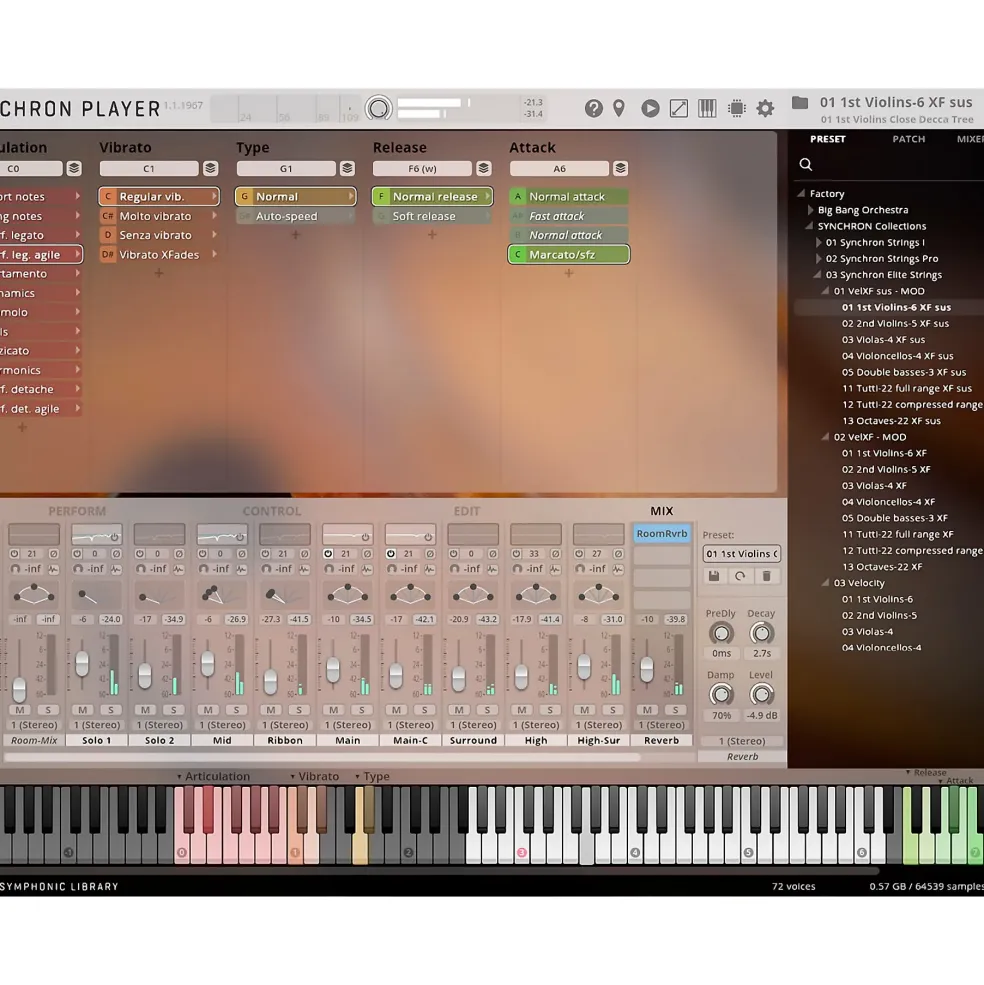The image size is (984, 985).
Task: Collapse 02 VelXF - MOD group
Action: pyautogui.click(x=826, y=437)
